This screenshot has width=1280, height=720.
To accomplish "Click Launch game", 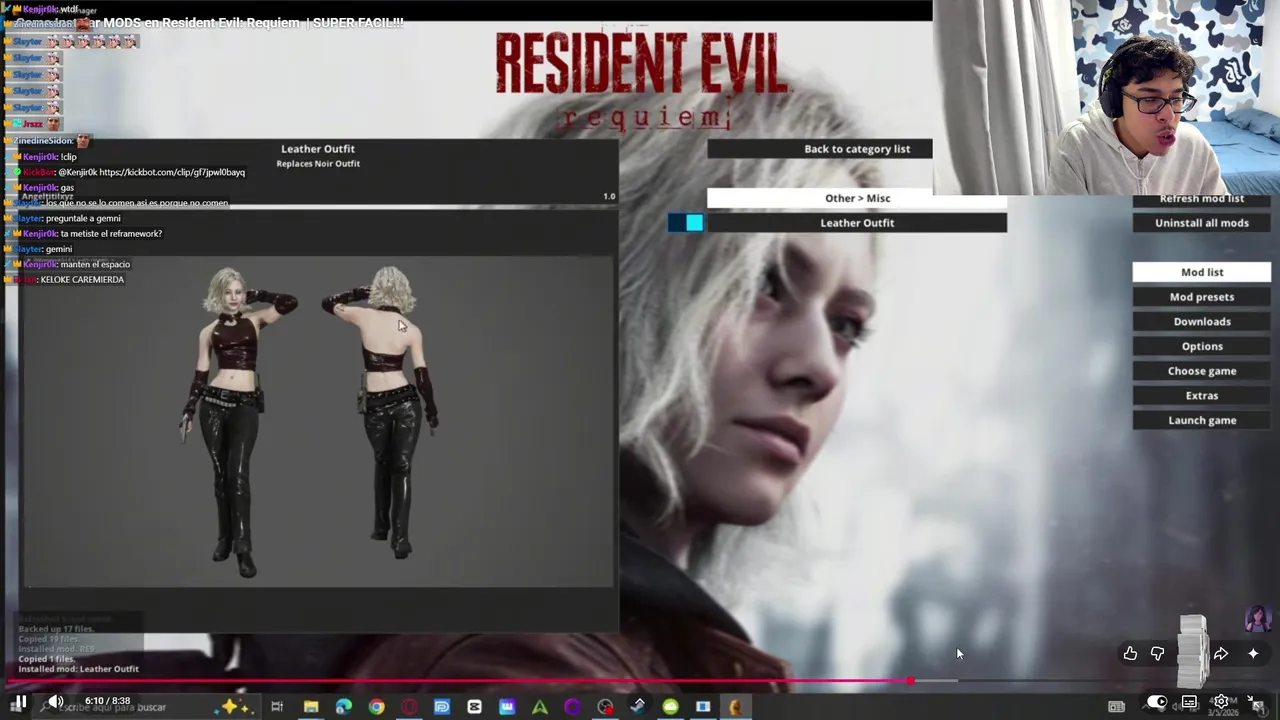I will [1202, 421].
